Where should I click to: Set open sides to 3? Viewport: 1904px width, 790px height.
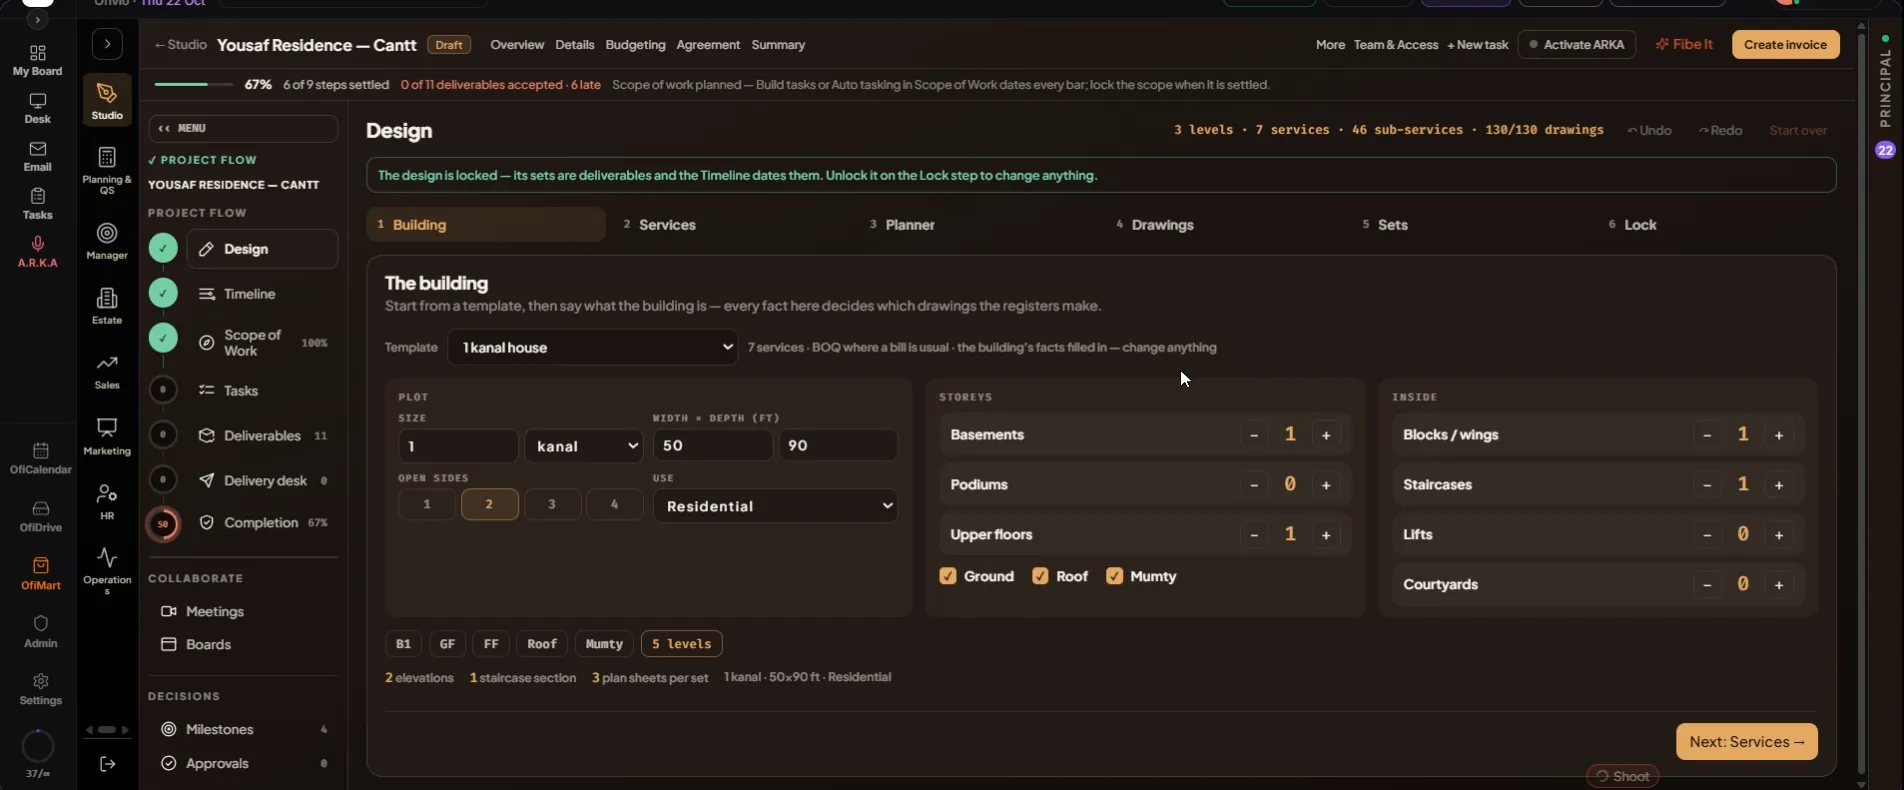(x=552, y=504)
